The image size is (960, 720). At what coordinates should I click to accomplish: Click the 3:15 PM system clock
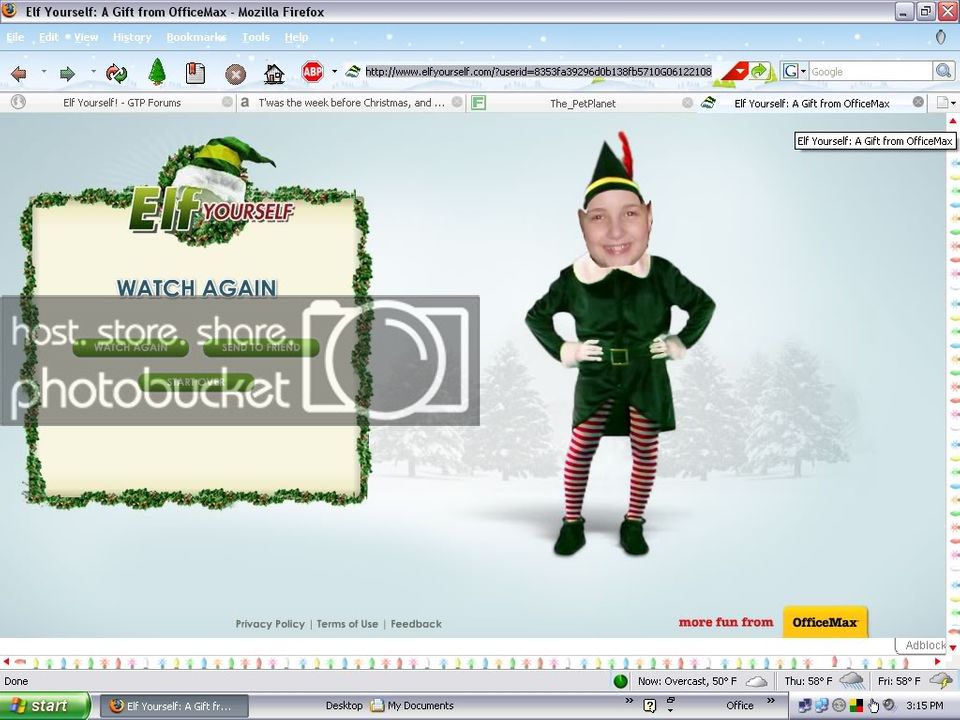tap(924, 705)
